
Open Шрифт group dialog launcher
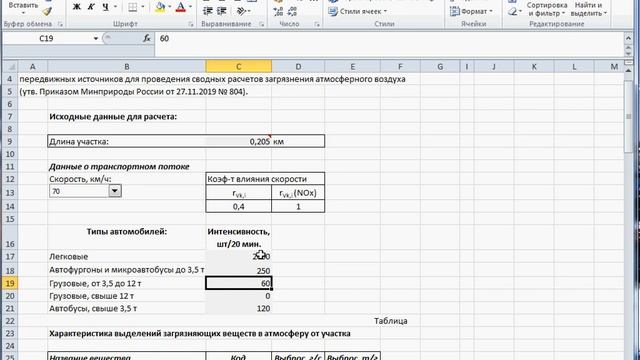point(191,24)
